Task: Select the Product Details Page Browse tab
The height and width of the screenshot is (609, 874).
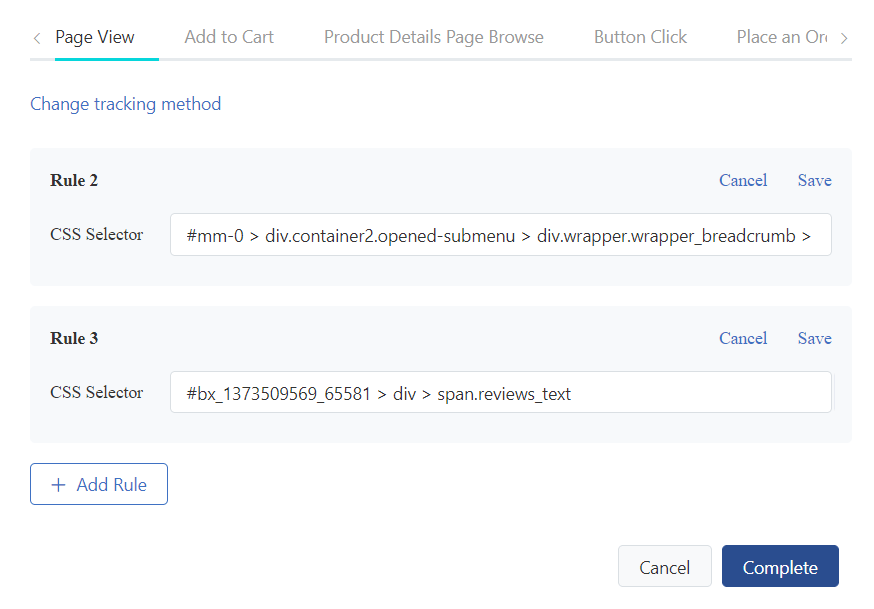Action: coord(433,37)
